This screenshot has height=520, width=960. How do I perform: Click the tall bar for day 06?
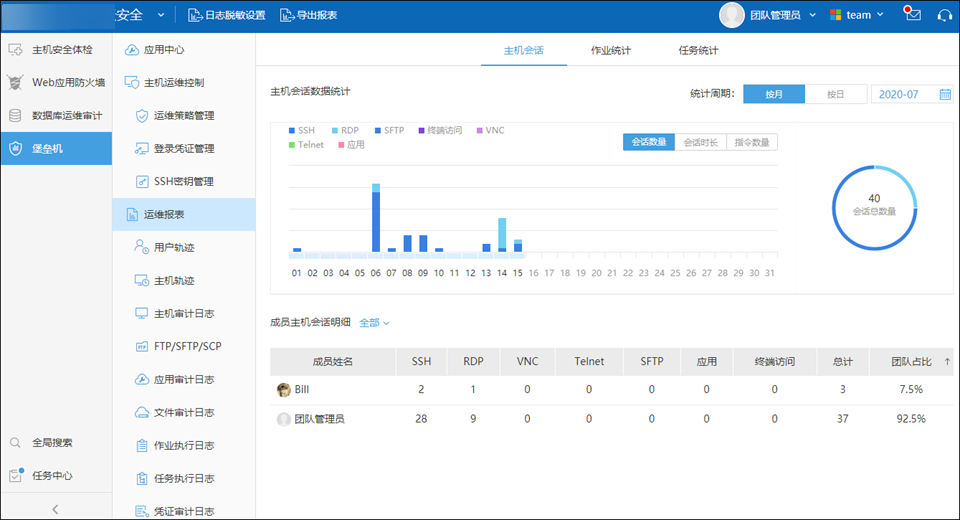click(376, 217)
